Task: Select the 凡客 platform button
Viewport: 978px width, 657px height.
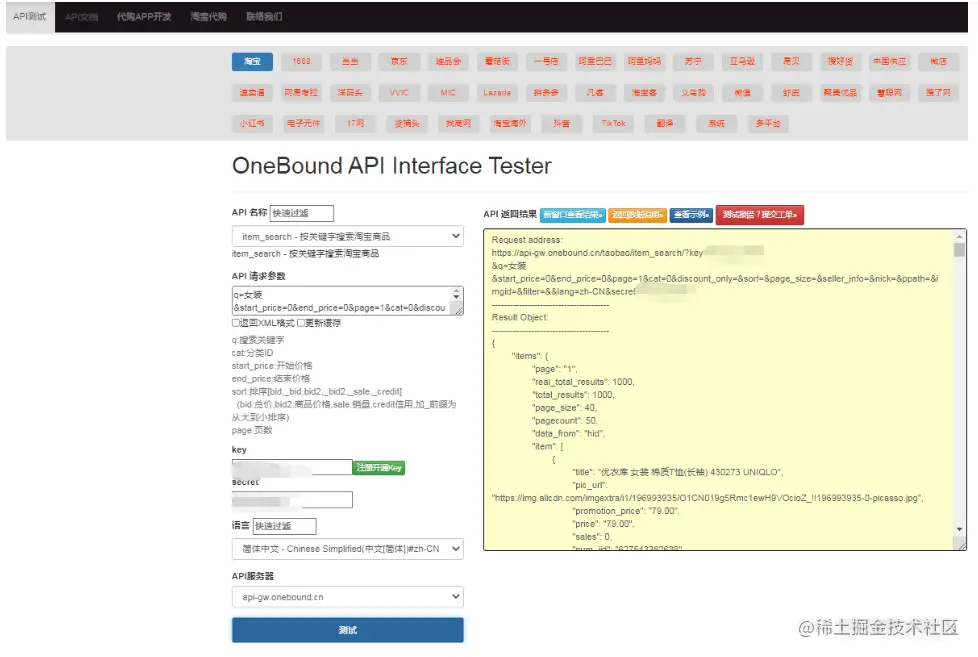Action: tap(595, 92)
